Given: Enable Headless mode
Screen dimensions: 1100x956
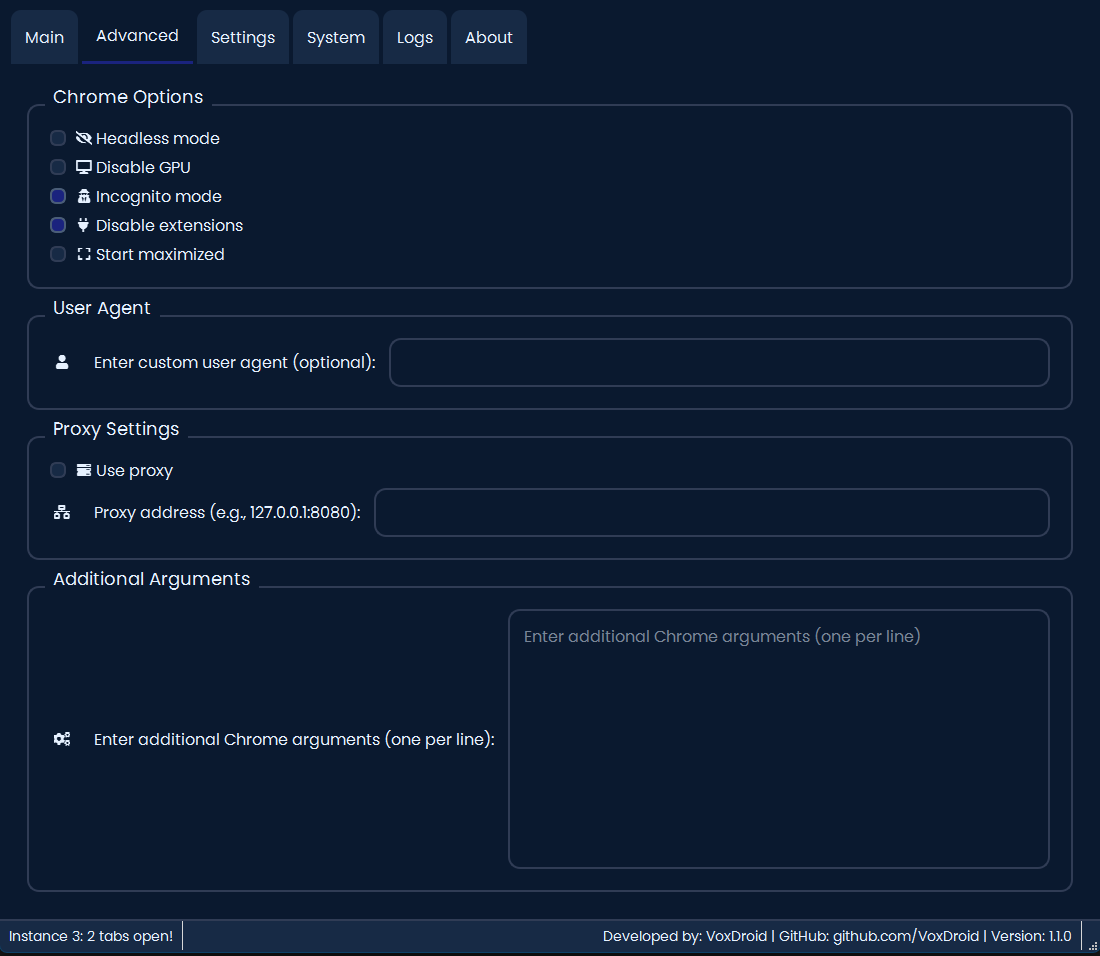Looking at the screenshot, I should point(57,138).
